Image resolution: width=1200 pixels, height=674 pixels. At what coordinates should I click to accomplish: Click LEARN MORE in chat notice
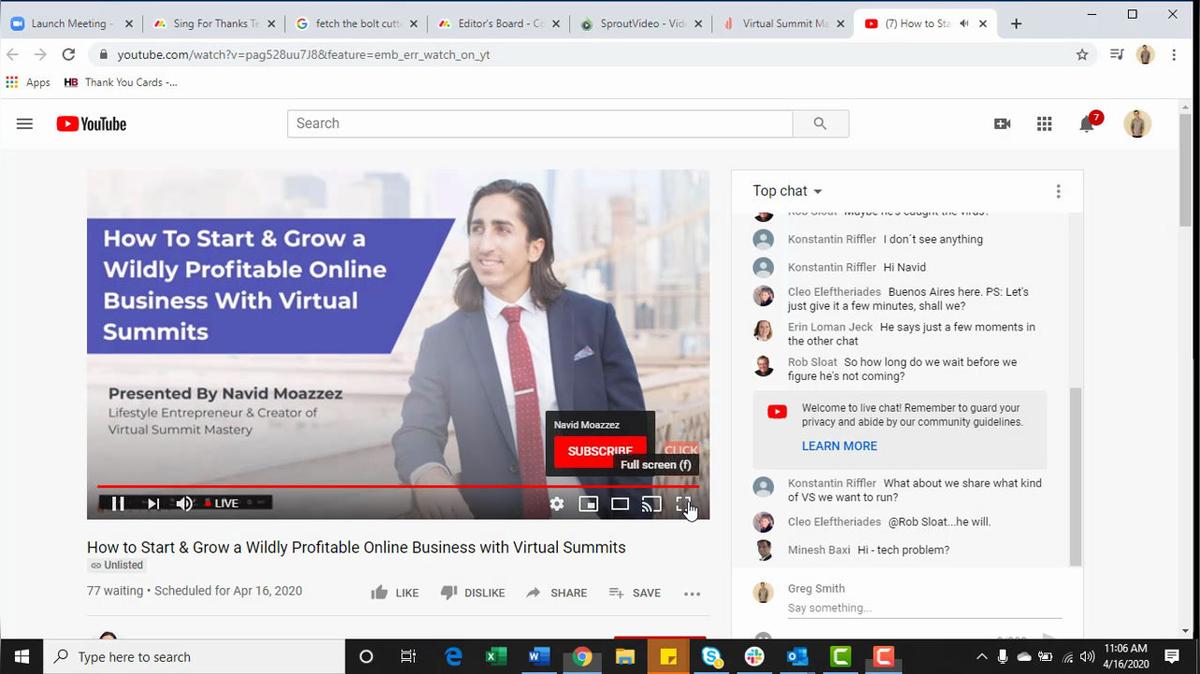tap(839, 446)
